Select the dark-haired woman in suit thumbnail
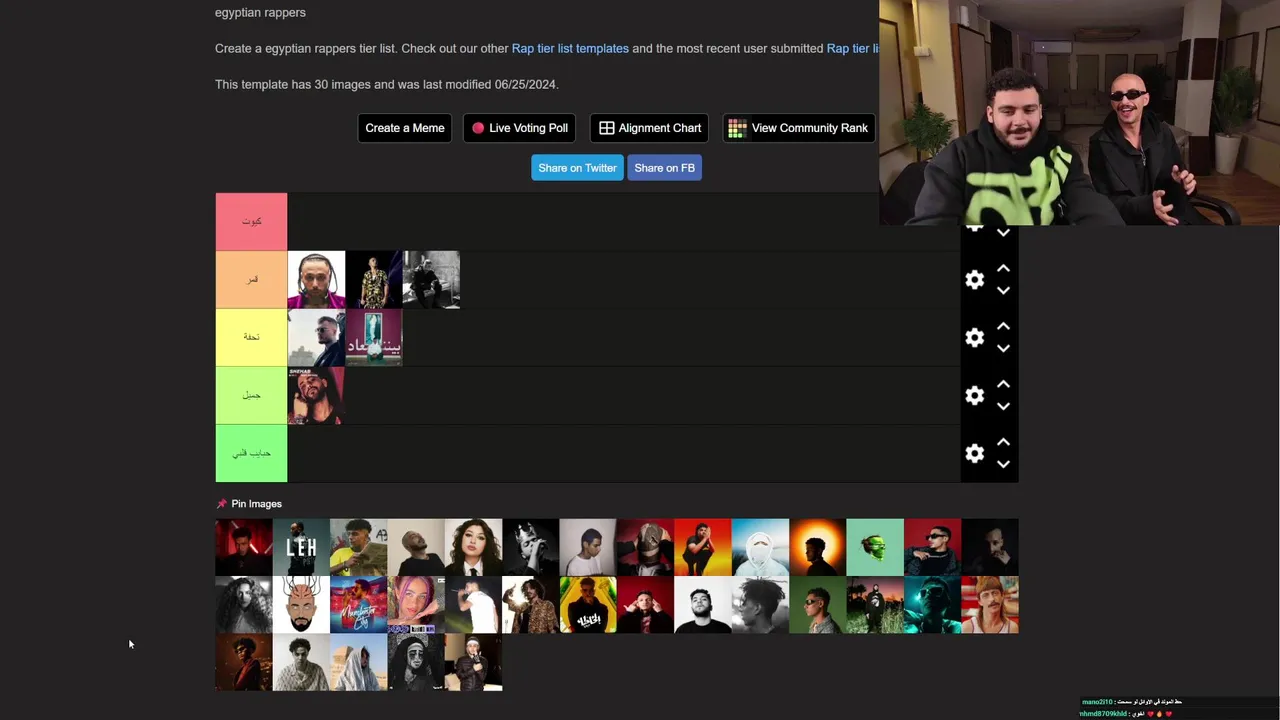The width and height of the screenshot is (1280, 720). coord(473,547)
